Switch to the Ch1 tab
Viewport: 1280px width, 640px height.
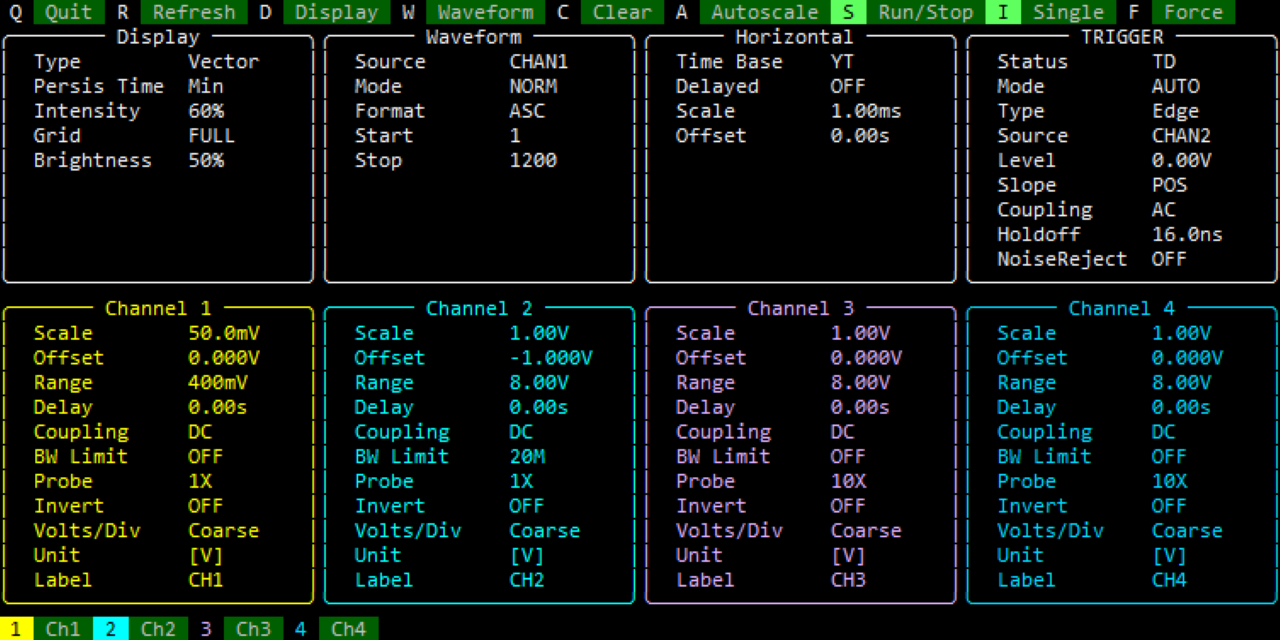62,629
